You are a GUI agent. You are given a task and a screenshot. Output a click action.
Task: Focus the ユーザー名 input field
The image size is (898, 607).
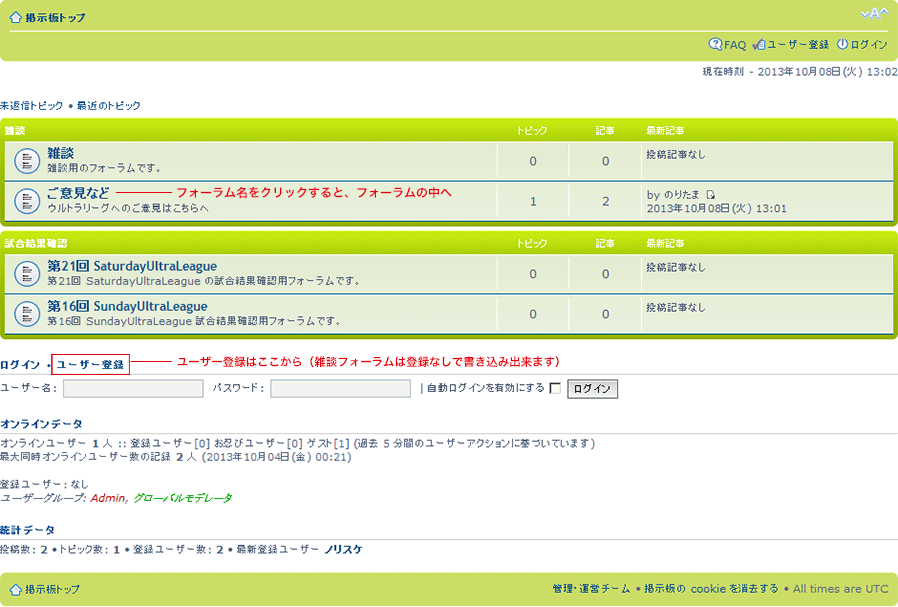pos(133,388)
